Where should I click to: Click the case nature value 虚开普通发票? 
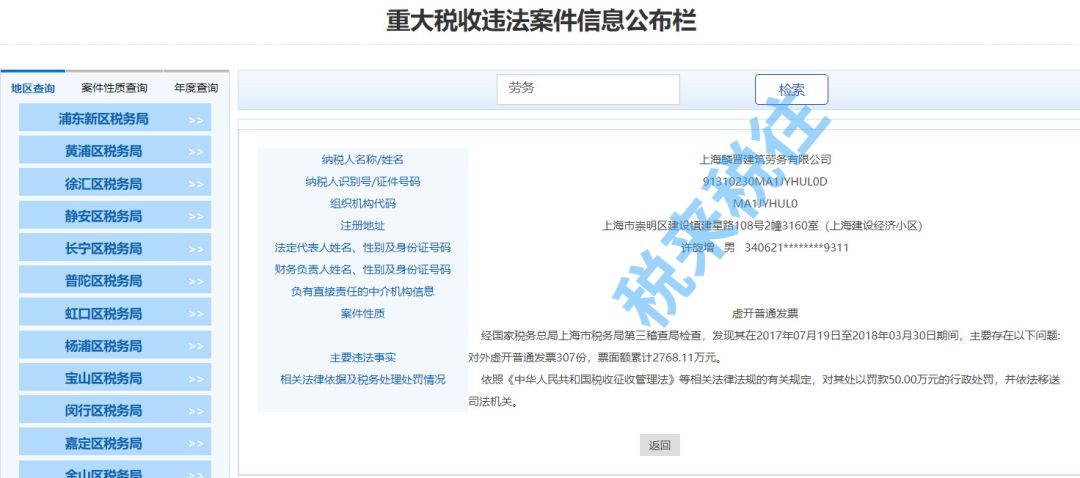click(765, 314)
